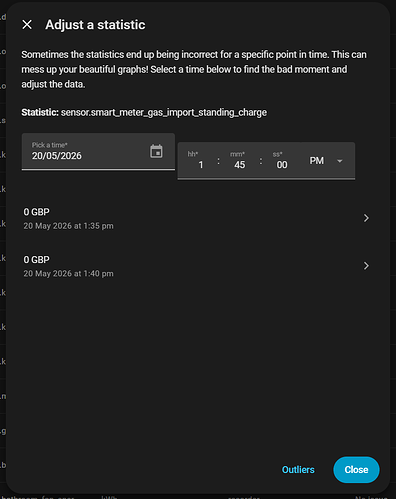Click the Pick a time date field

pos(98,152)
